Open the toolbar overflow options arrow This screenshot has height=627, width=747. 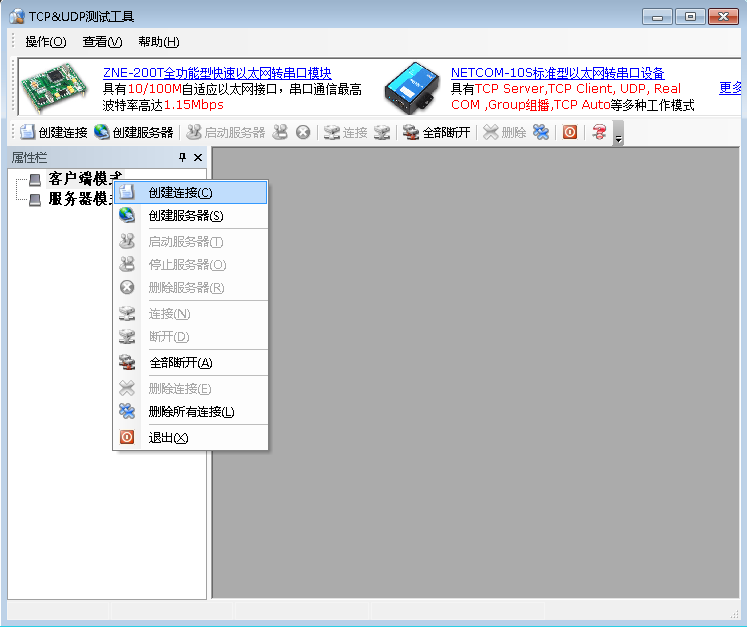point(618,133)
